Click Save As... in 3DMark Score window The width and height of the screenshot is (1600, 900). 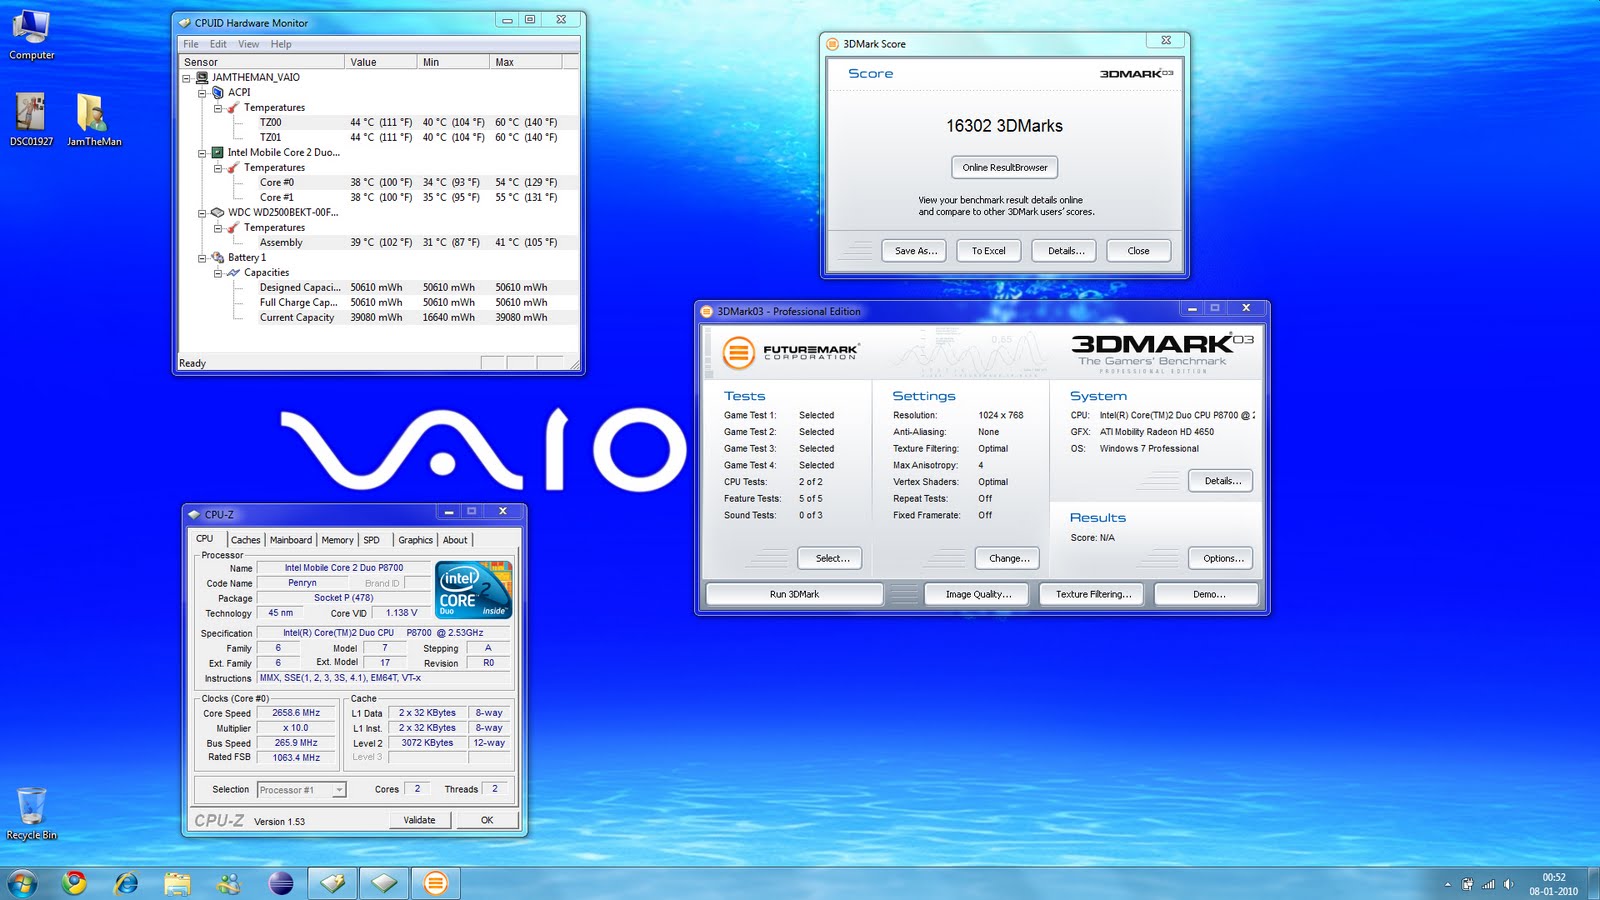coord(916,251)
